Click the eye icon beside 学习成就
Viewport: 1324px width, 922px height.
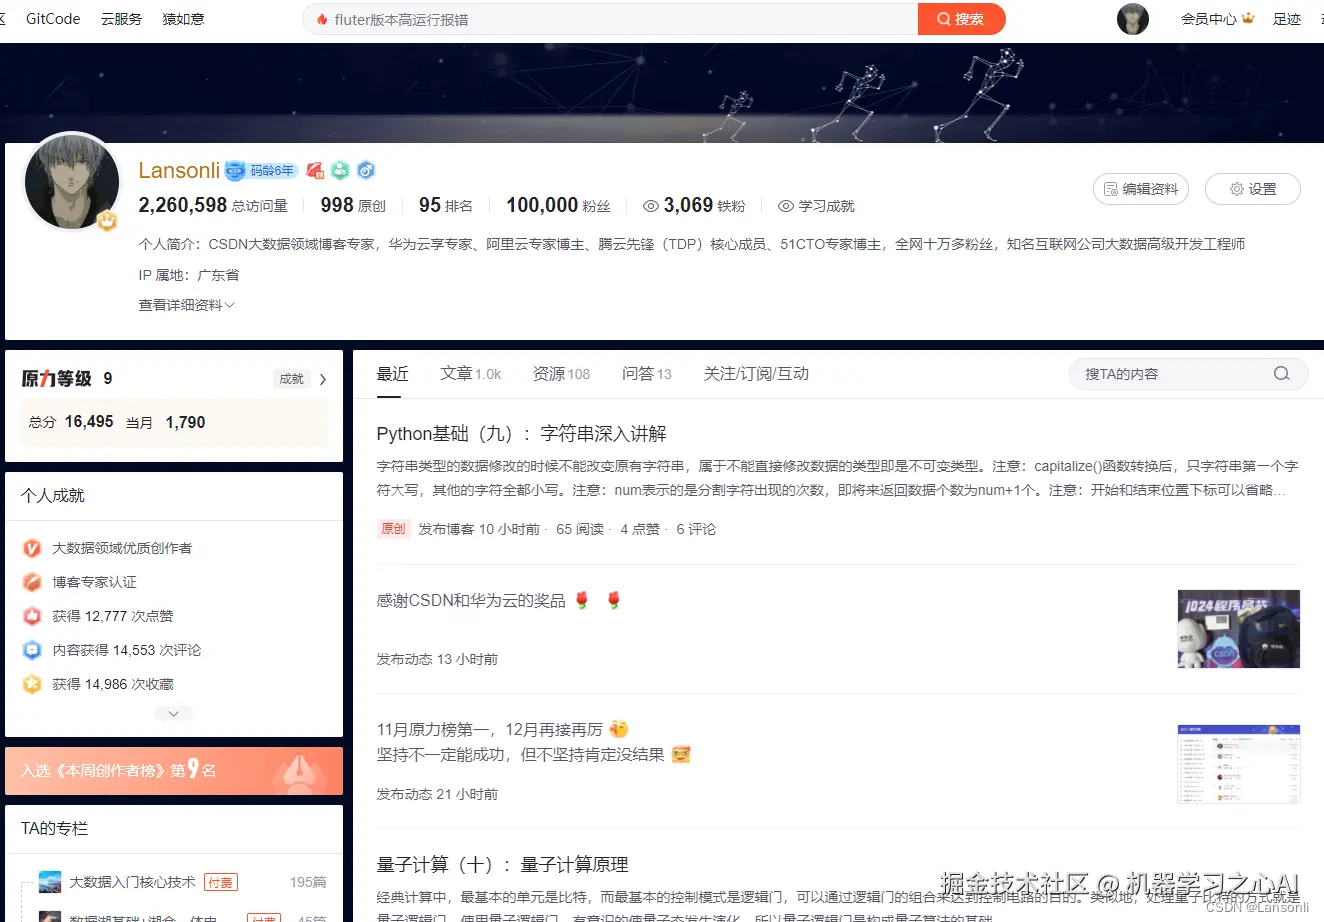(786, 206)
